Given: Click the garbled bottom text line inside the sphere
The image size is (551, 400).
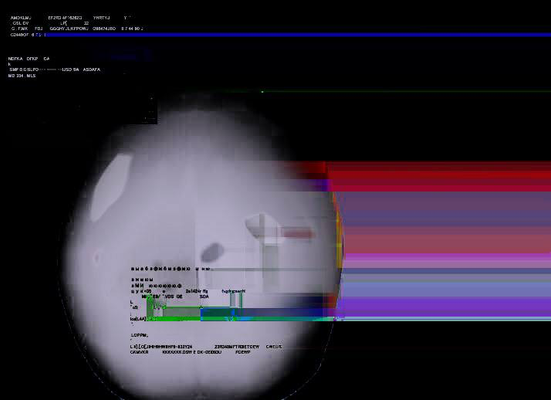Looking at the screenshot, I should click(x=190, y=352).
